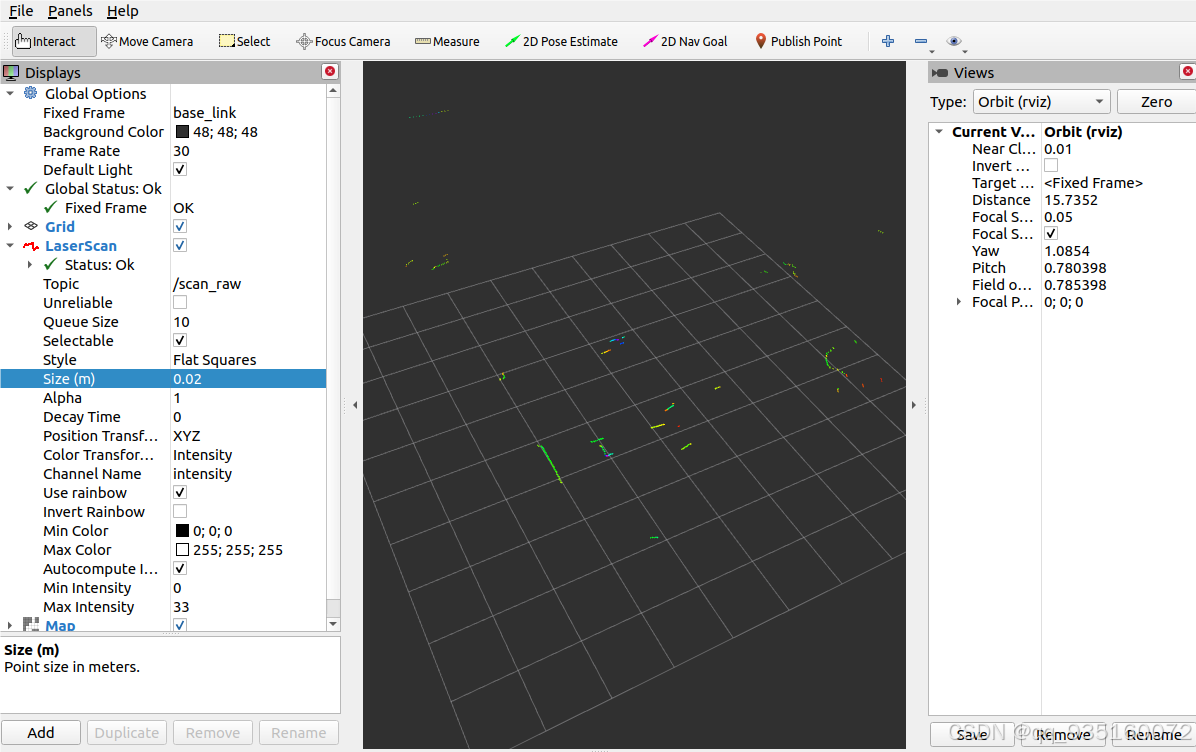Viewport: 1196px width, 752px height.
Task: Edit the Size (m) value 0.02
Action: [248, 379]
